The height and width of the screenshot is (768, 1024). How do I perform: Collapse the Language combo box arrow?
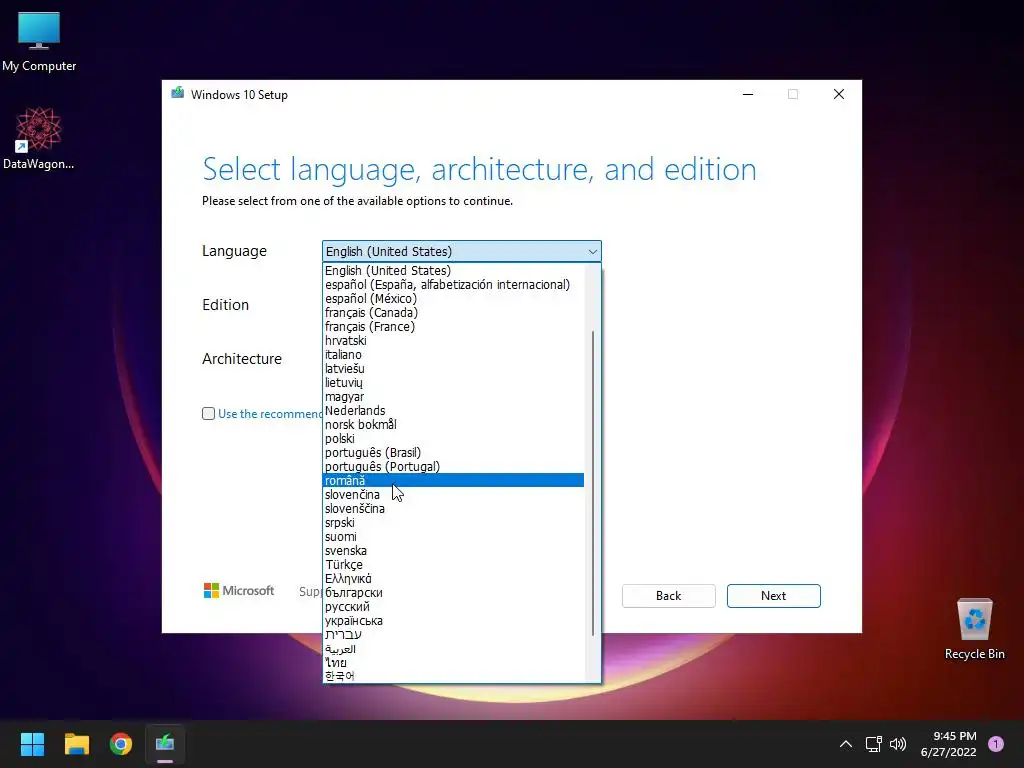tap(592, 251)
